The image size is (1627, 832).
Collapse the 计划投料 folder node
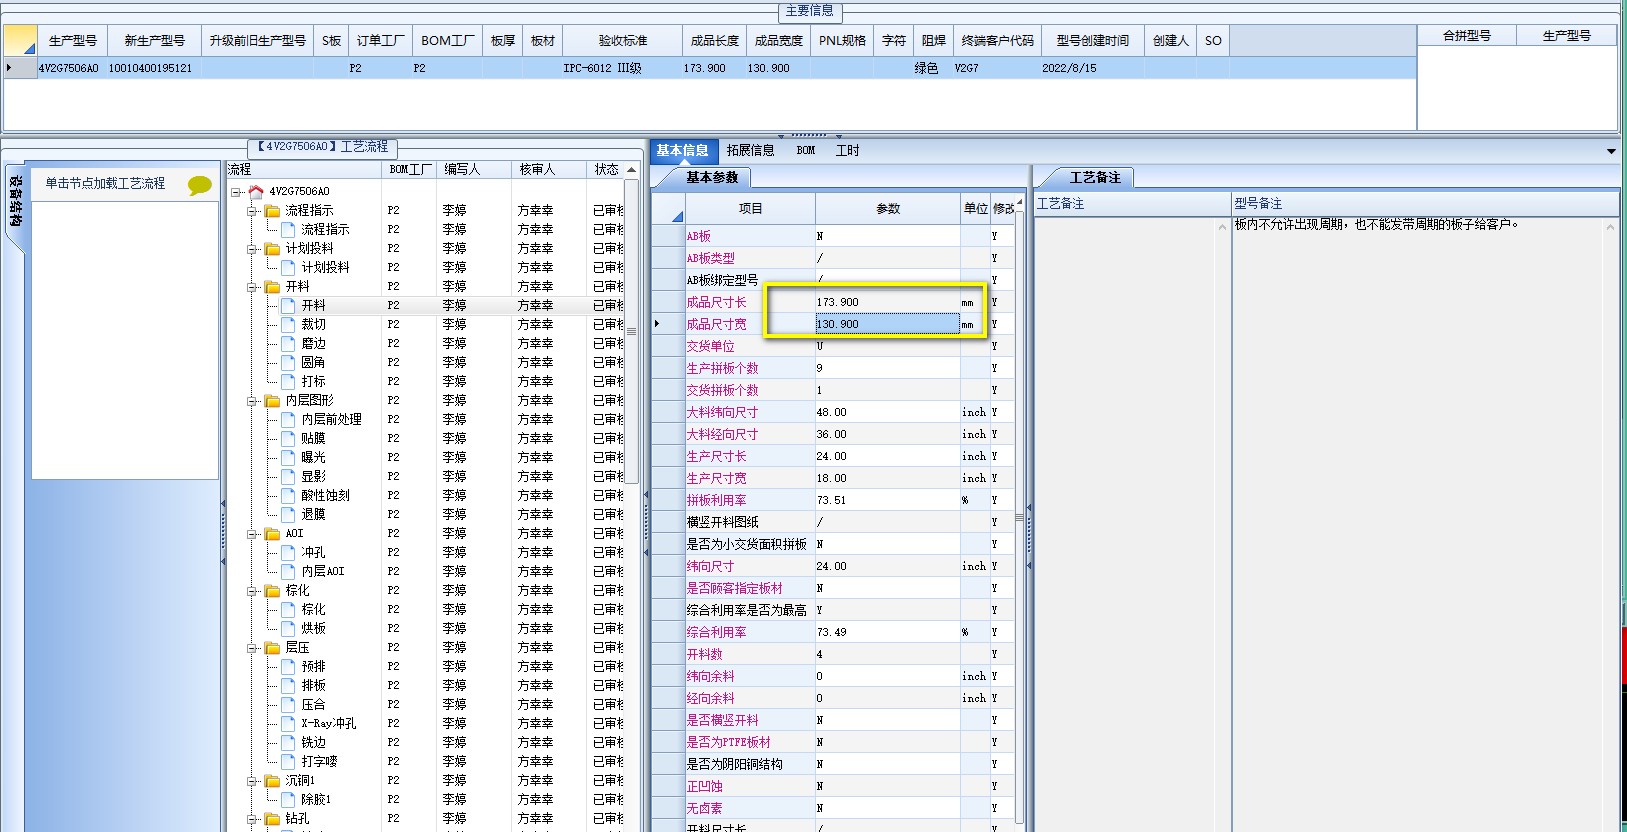click(x=252, y=249)
